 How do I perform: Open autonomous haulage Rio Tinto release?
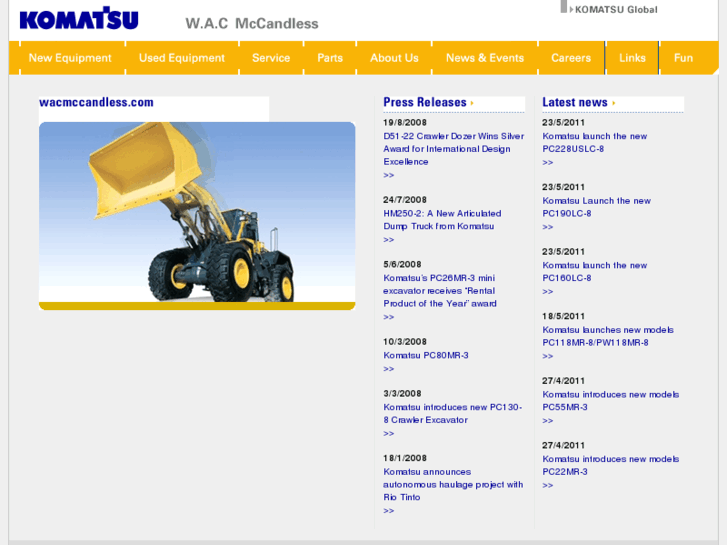coord(453,484)
